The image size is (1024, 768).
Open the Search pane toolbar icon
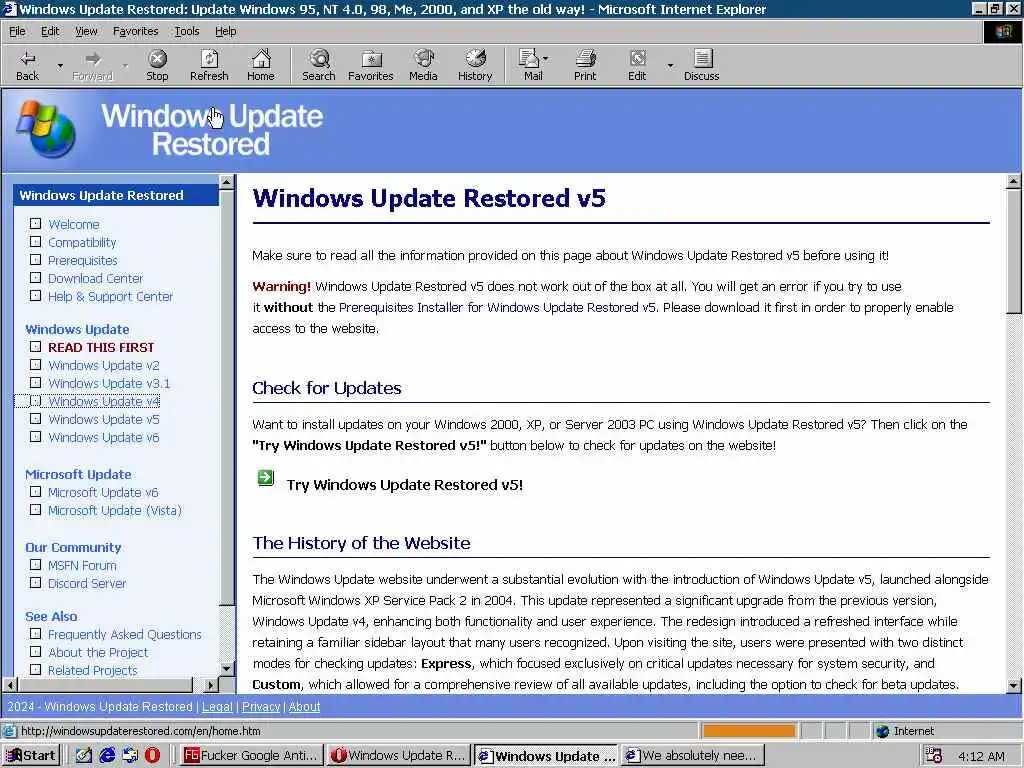point(319,65)
